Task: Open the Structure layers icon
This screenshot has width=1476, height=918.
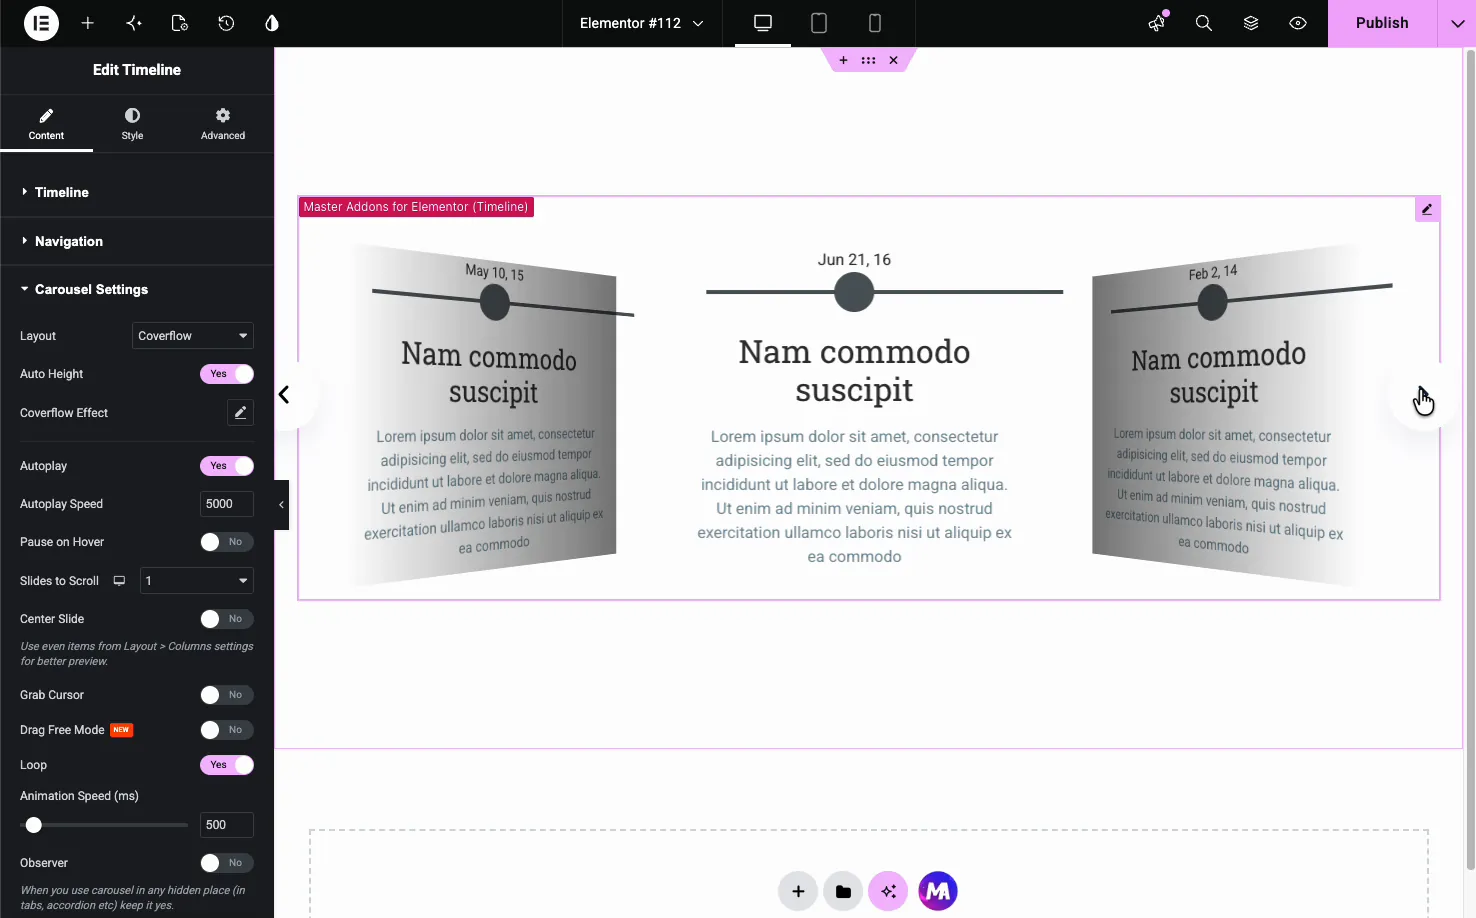Action: click(1251, 23)
